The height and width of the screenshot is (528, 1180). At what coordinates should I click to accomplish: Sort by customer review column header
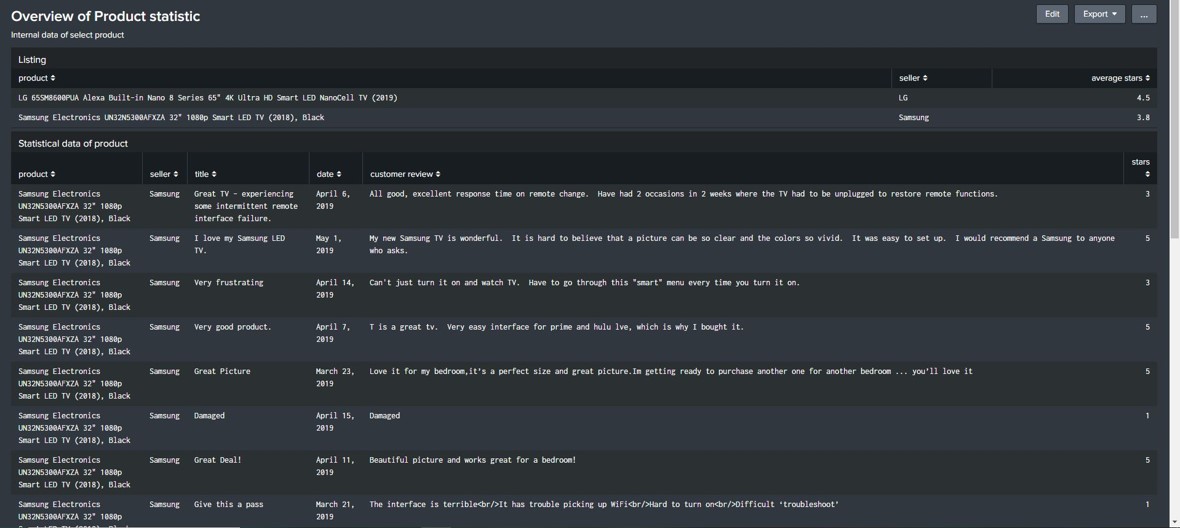point(405,174)
